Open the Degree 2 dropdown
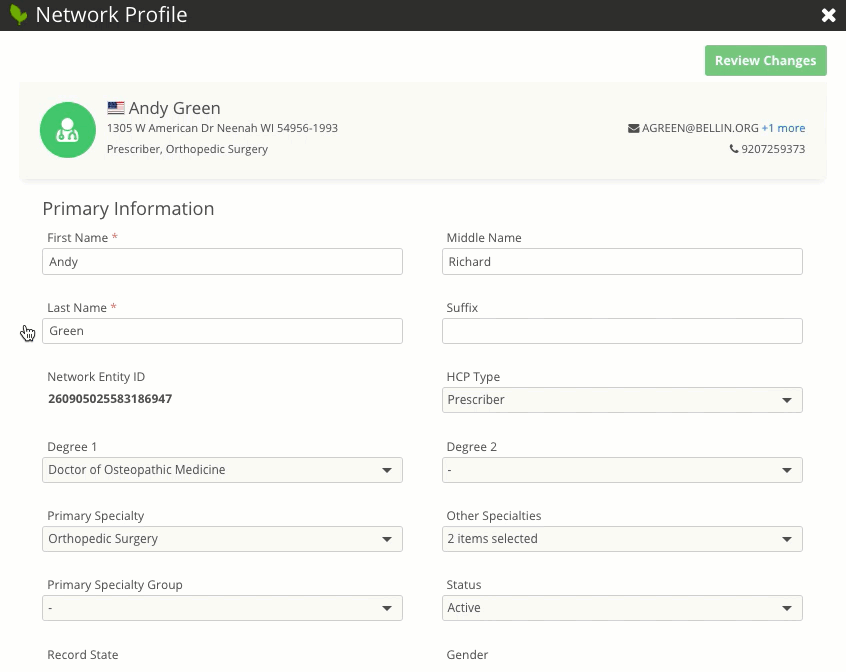 tap(622, 470)
